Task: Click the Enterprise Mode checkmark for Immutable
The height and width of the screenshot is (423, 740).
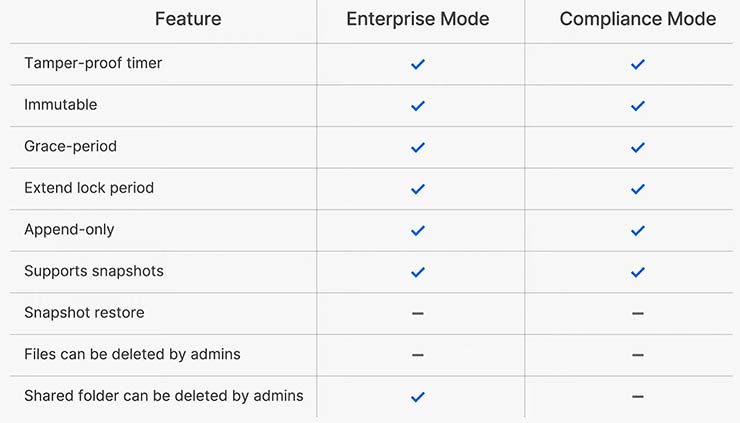Action: pos(418,105)
